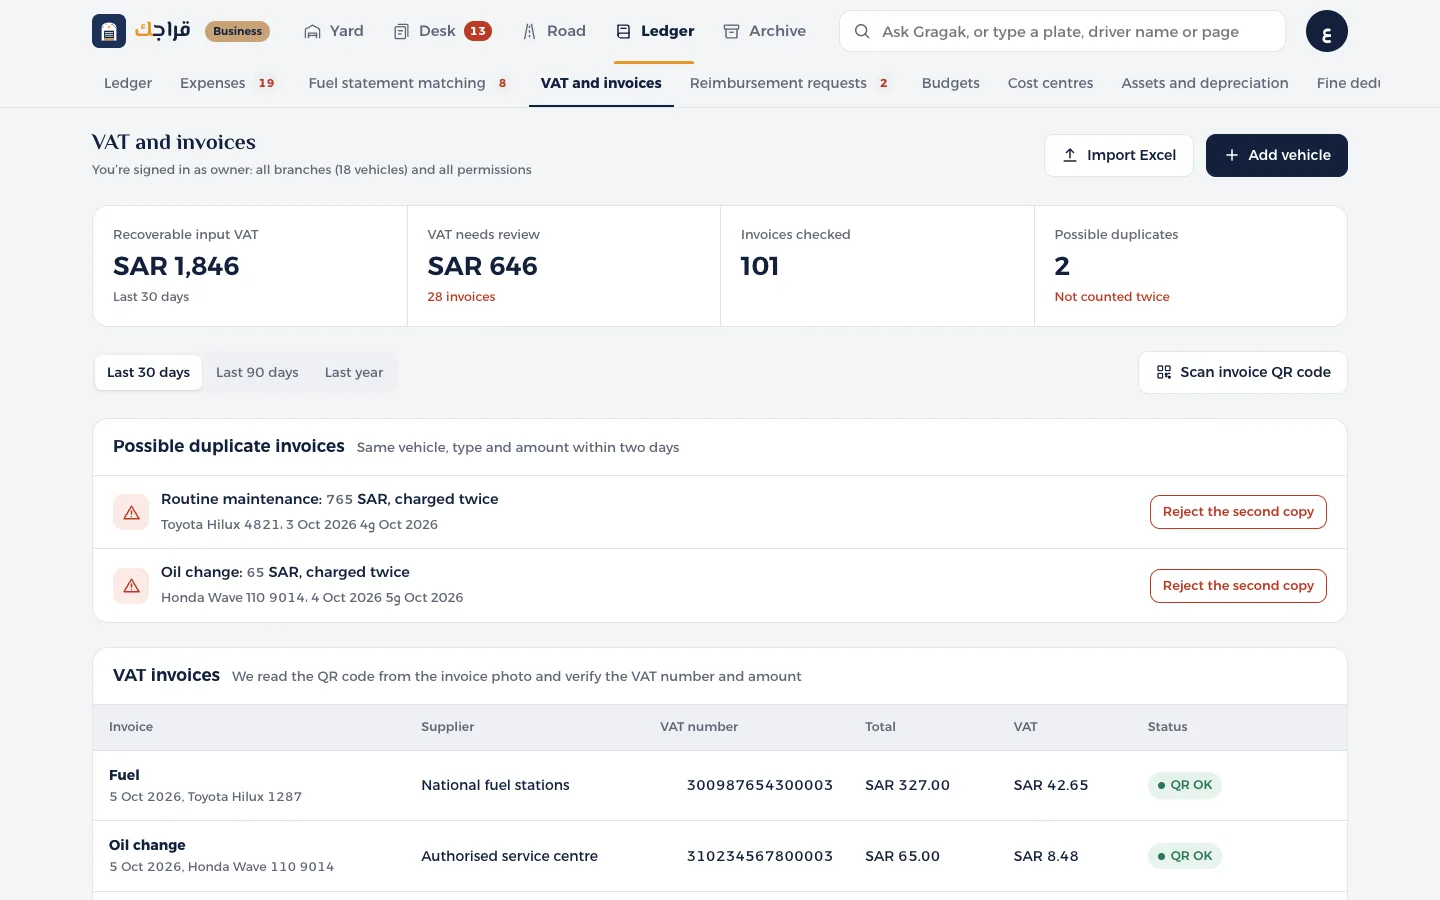Click the warning icon for Oil change duplicate
The height and width of the screenshot is (900, 1440).
(x=131, y=585)
